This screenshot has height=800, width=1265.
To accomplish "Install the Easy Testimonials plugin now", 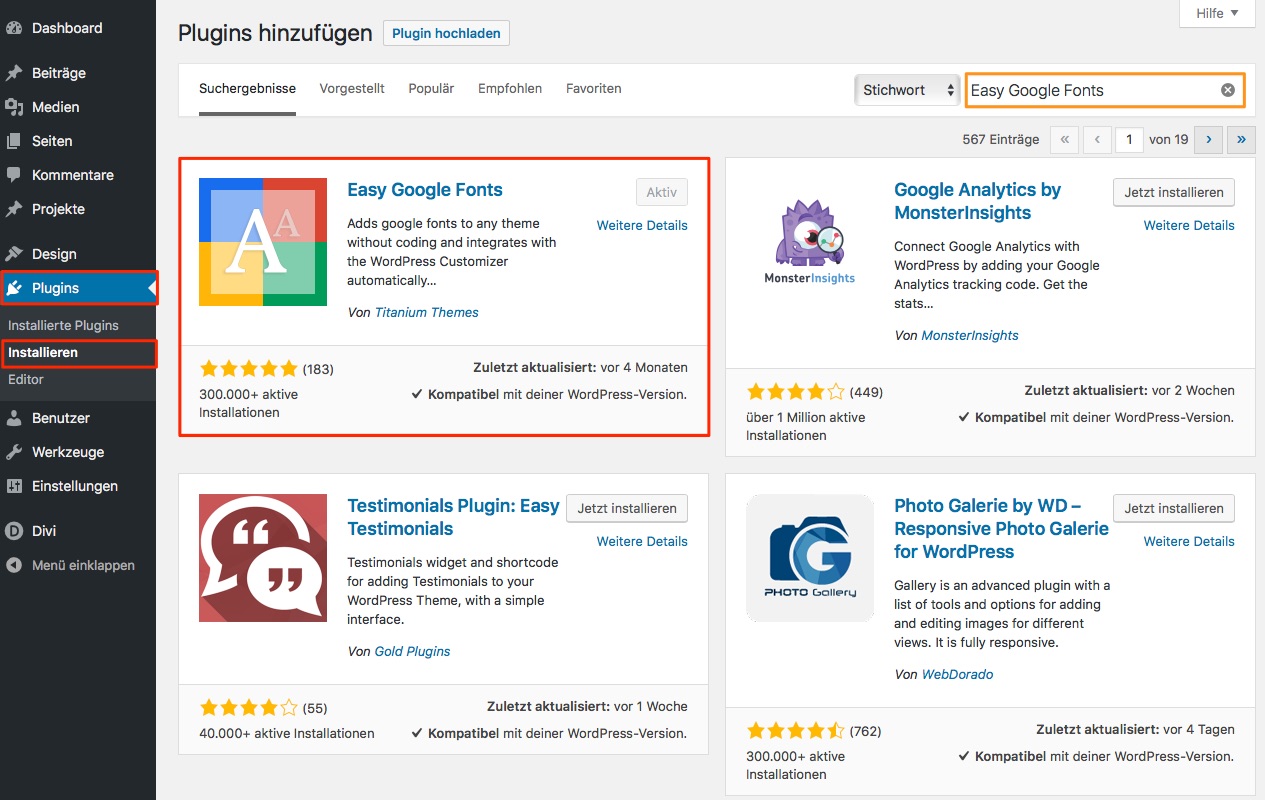I will [627, 508].
